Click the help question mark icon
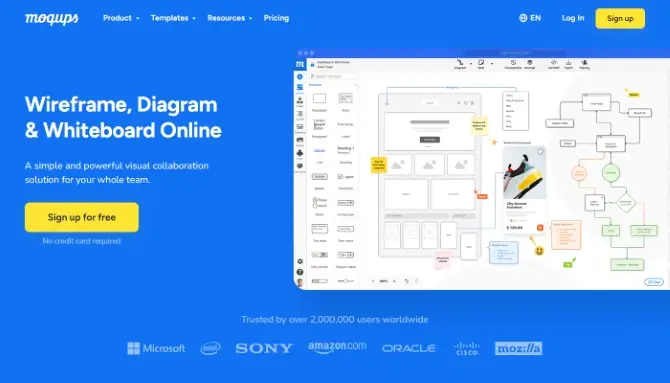The image size is (670, 383). pos(300,272)
